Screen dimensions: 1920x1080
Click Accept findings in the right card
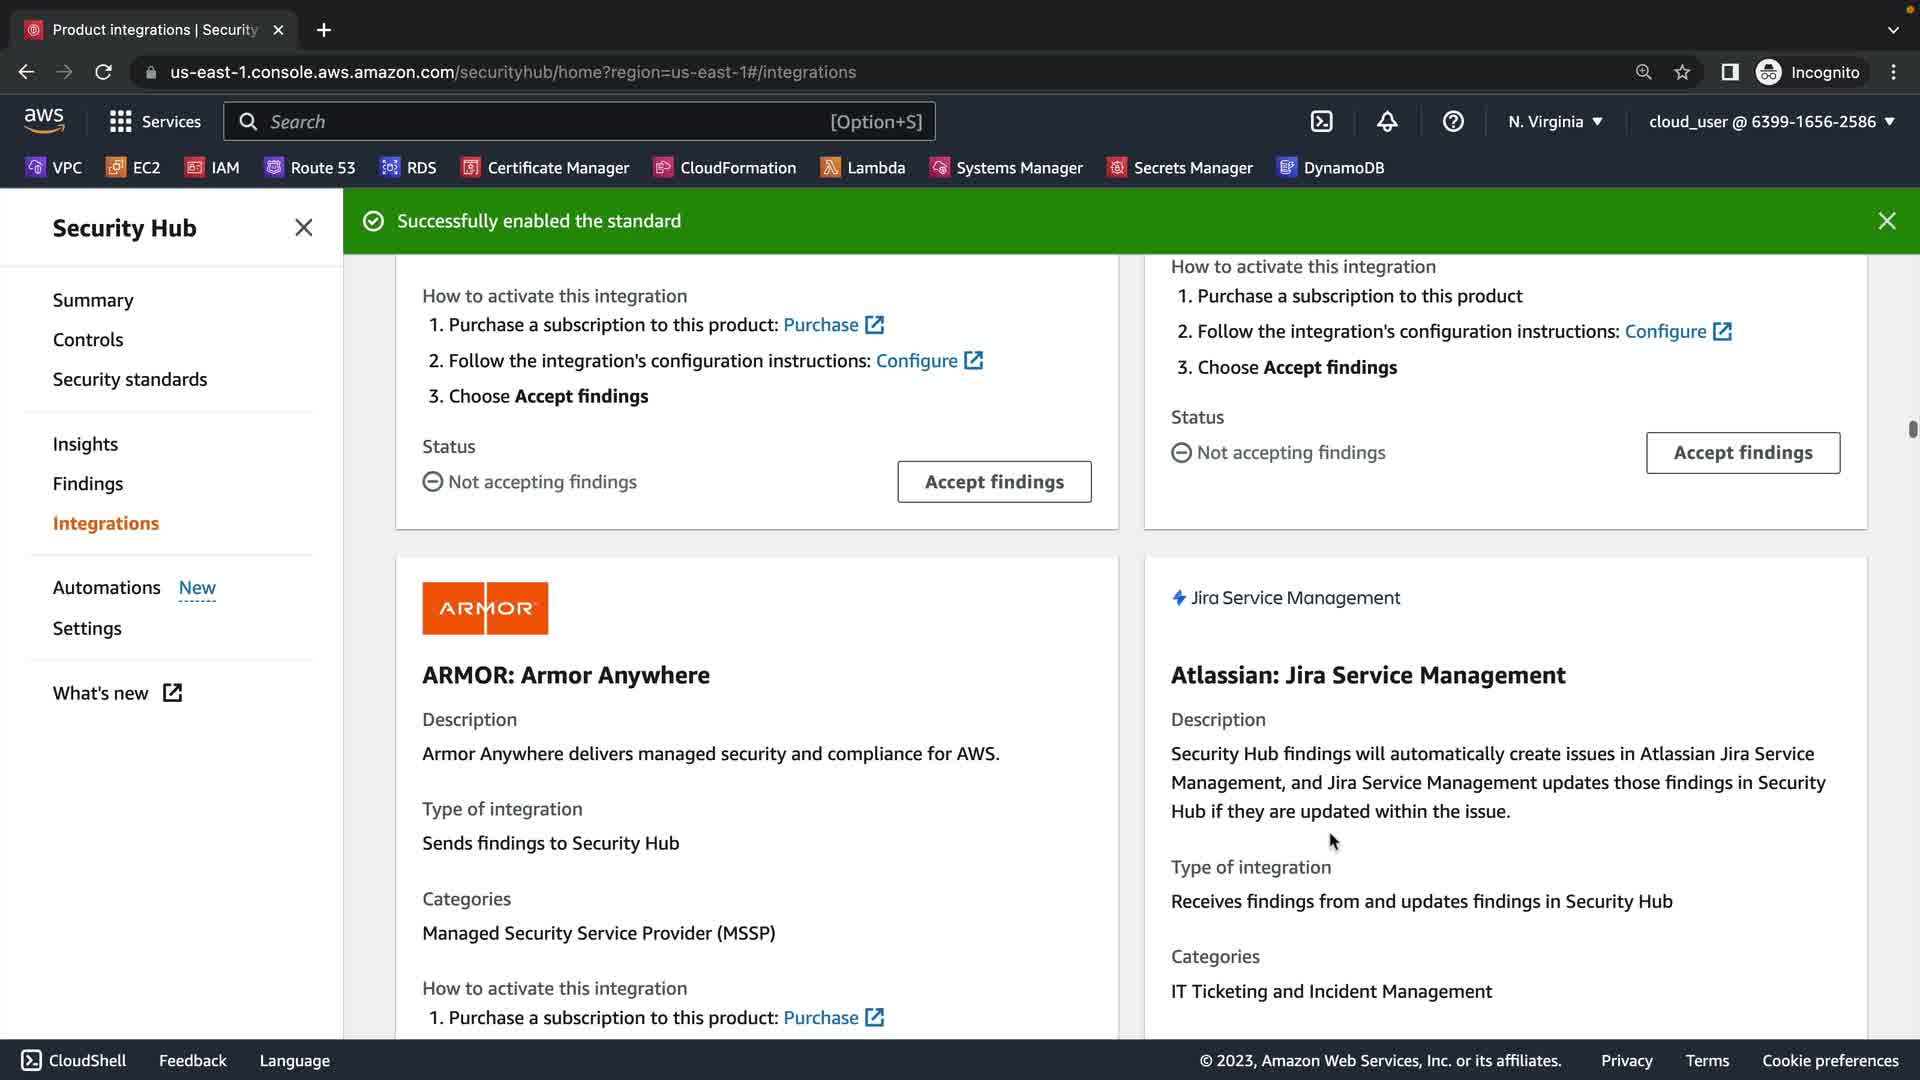click(x=1742, y=453)
